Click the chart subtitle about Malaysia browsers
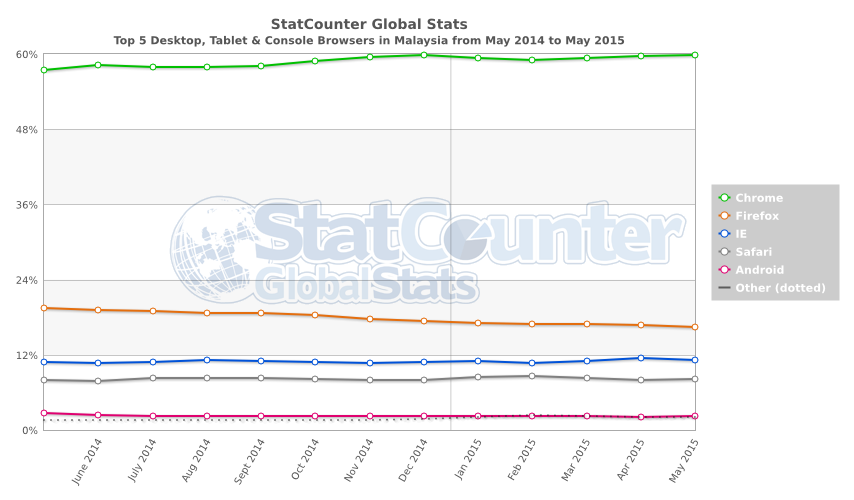Image resolution: width=854 pixels, height=500 pixels. tap(369, 40)
